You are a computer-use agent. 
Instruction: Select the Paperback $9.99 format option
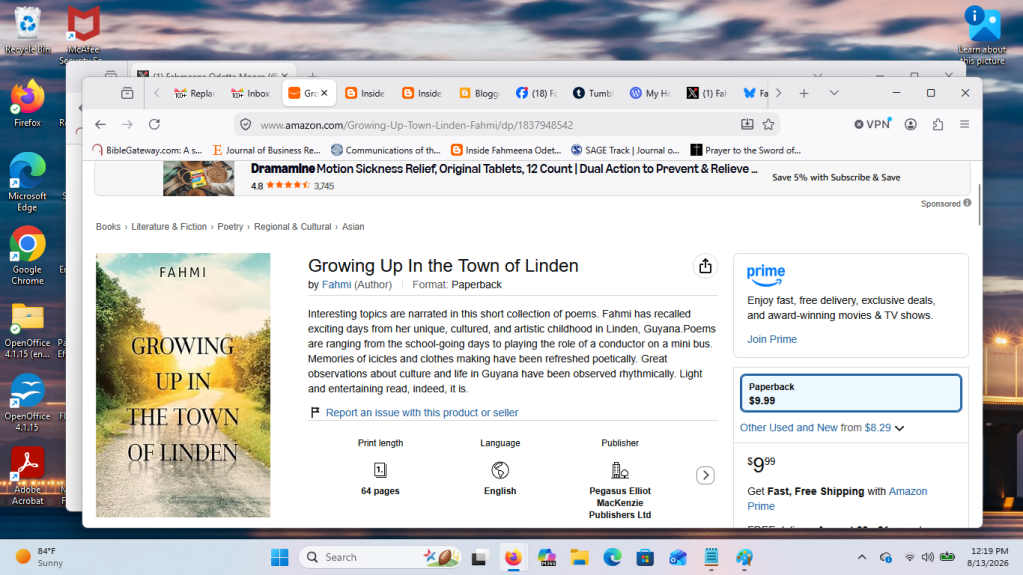(x=851, y=393)
